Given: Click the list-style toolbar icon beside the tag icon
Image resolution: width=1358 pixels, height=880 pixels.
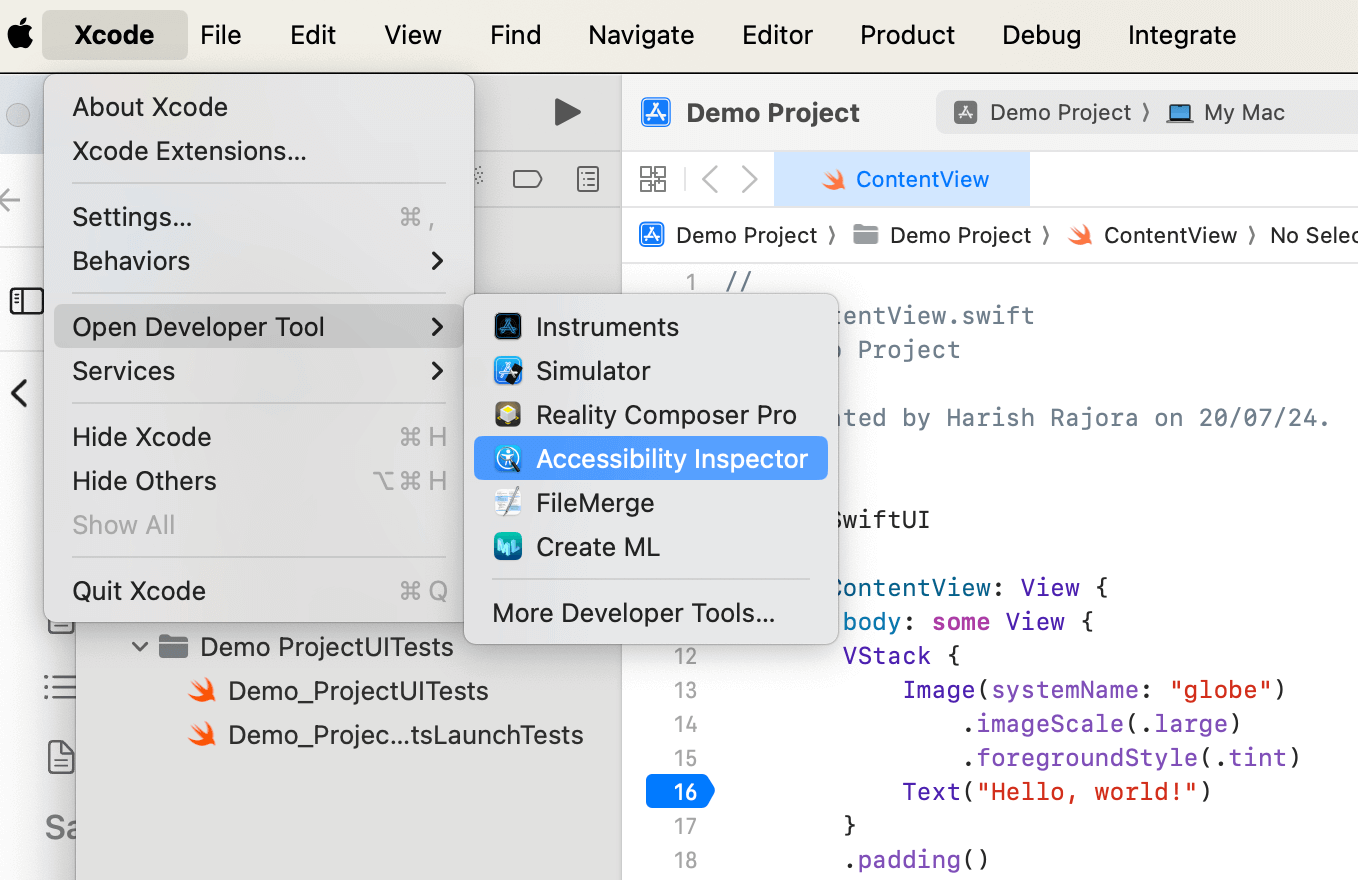Looking at the screenshot, I should (x=587, y=178).
